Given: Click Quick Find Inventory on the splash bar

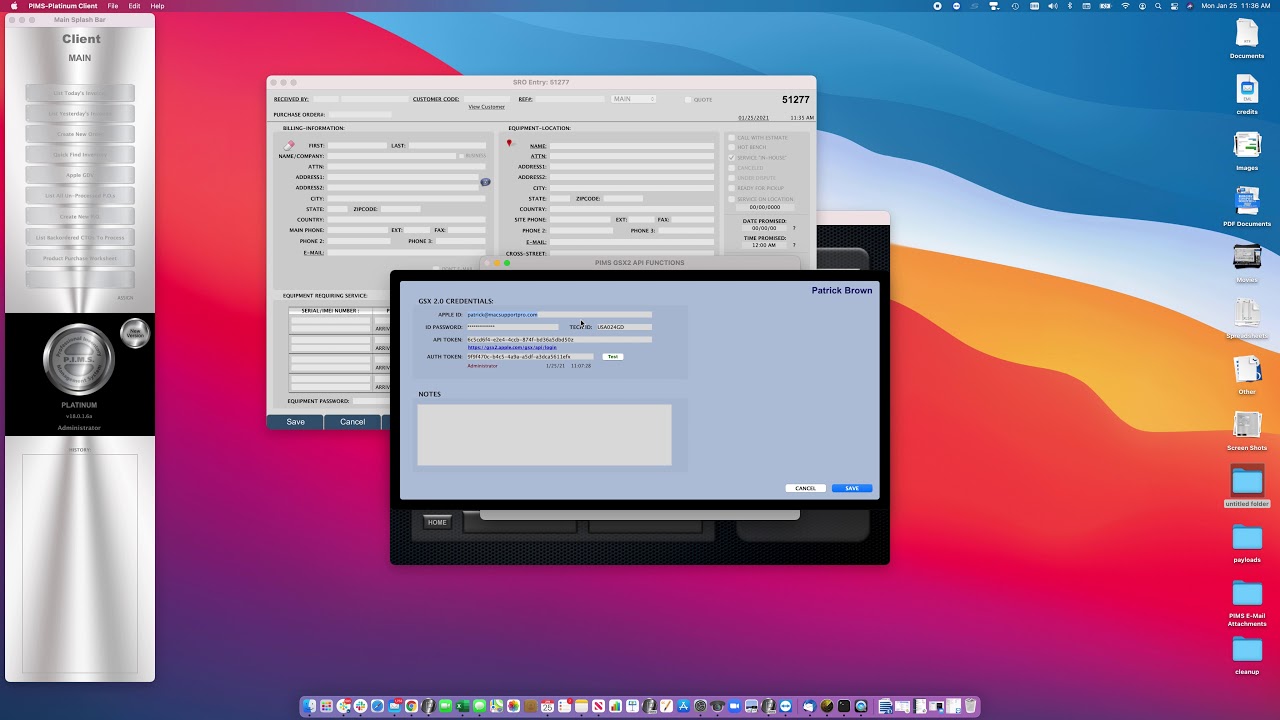Looking at the screenshot, I should pyautogui.click(x=80, y=155).
